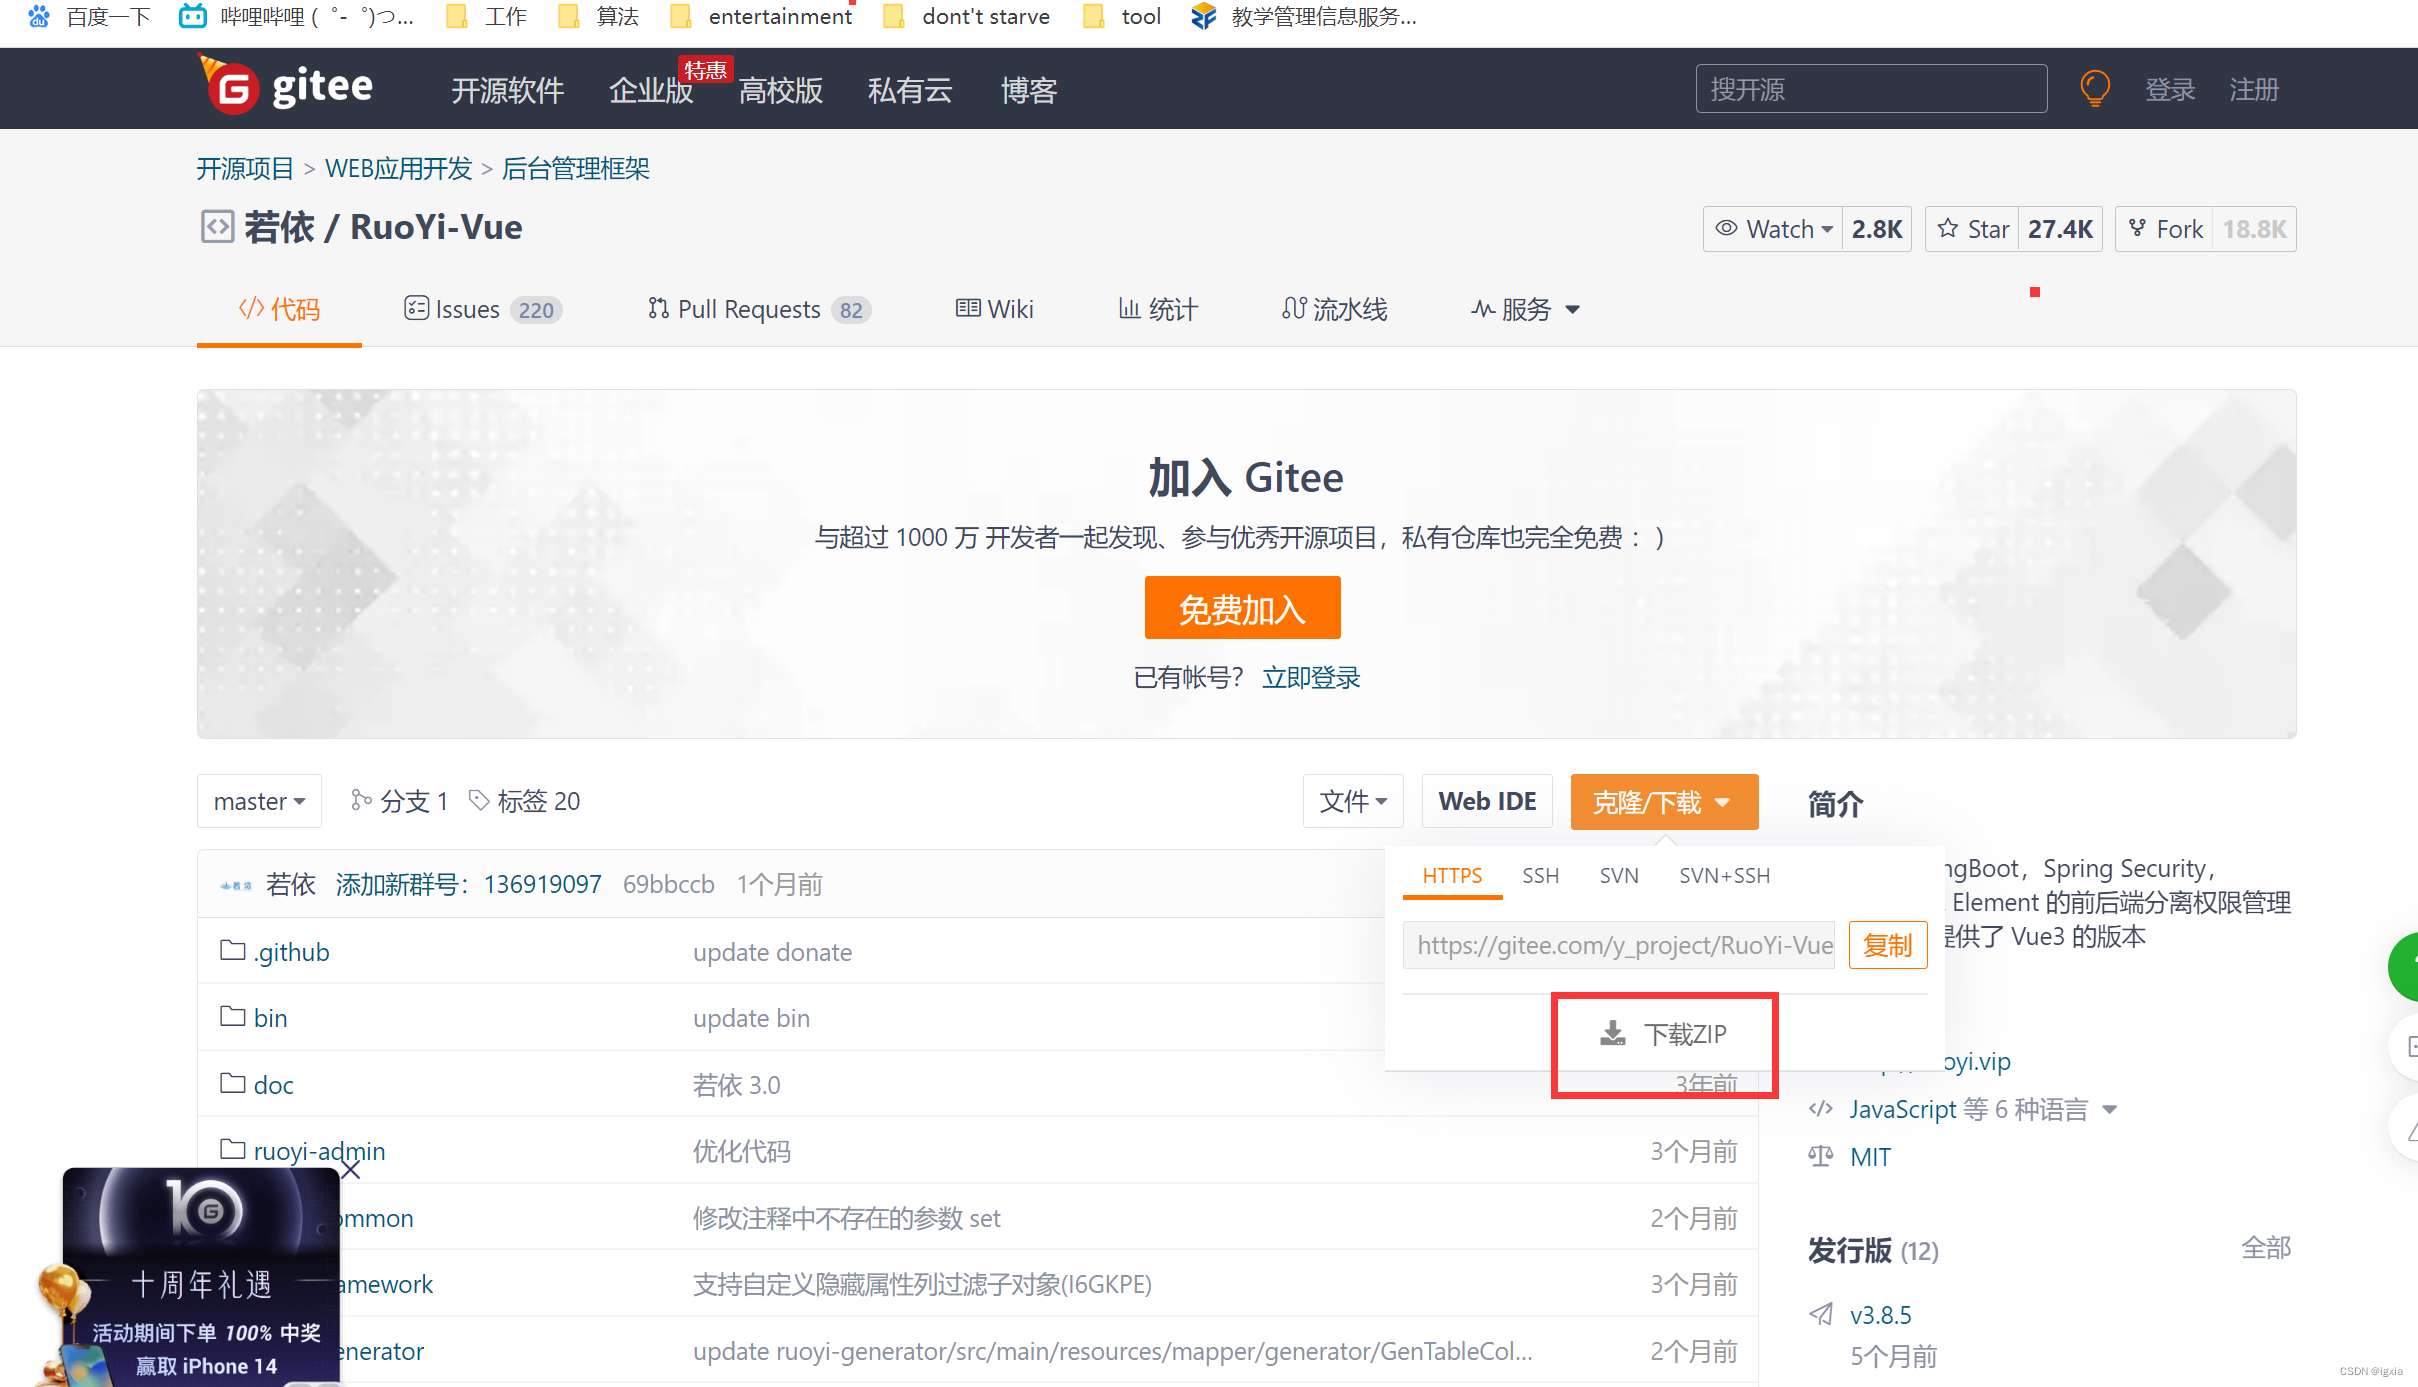Open the 统计 tab
Screen dimensions: 2418x1387
pos(1157,309)
